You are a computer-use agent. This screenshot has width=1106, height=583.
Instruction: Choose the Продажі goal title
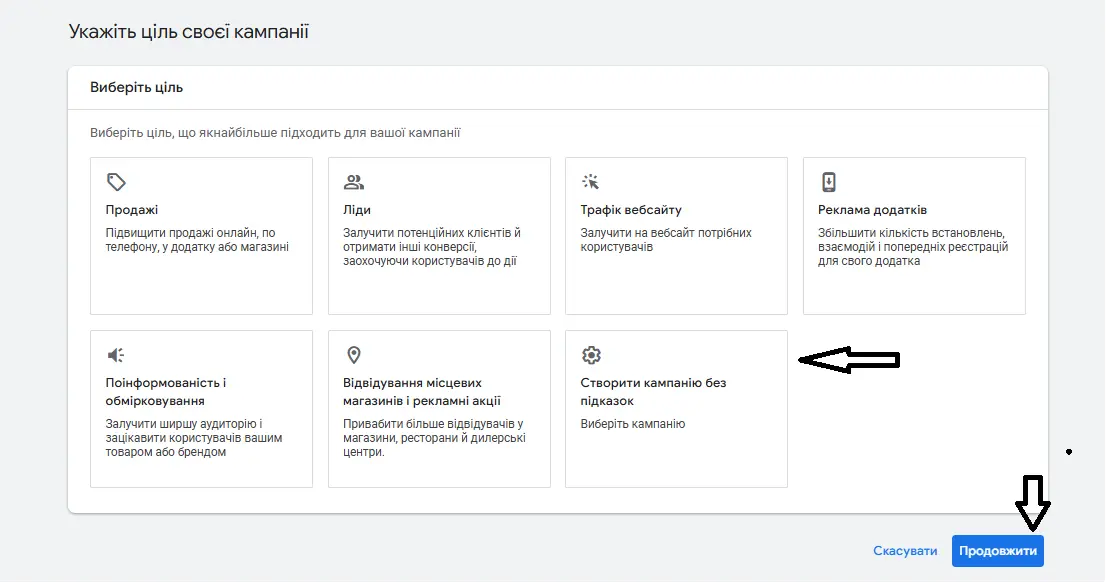coord(132,210)
